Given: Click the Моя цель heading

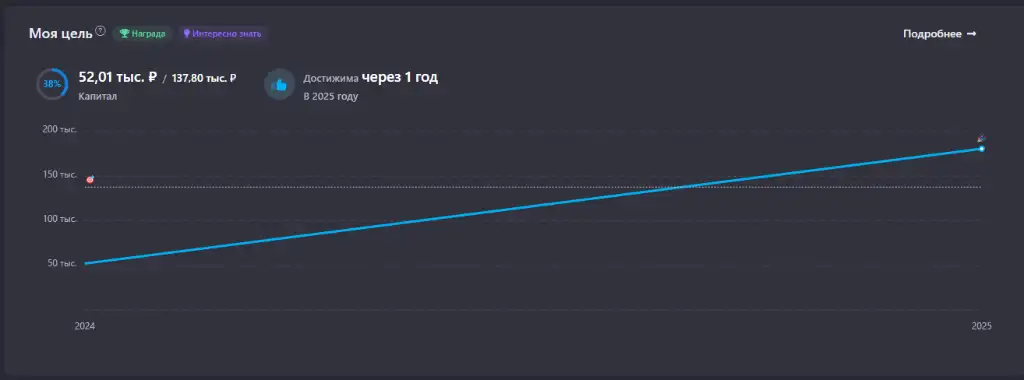Looking at the screenshot, I should 61,34.
